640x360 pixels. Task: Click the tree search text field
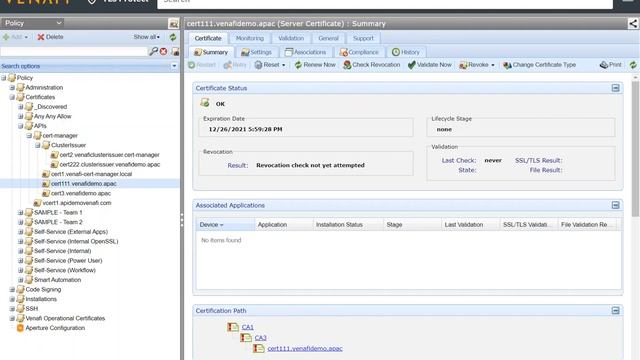click(x=74, y=51)
